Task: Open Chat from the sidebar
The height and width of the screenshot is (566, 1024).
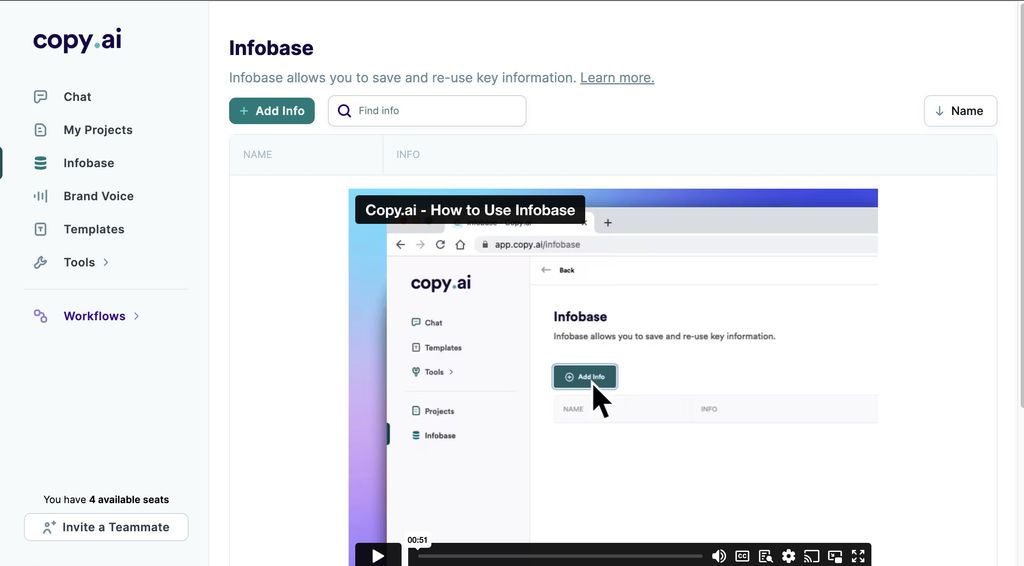Action: click(77, 97)
